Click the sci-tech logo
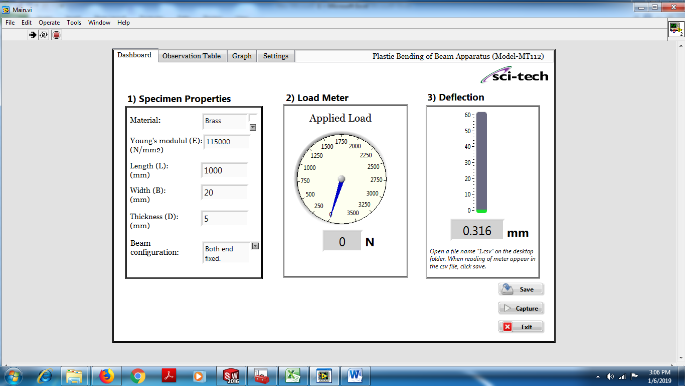 [514, 75]
